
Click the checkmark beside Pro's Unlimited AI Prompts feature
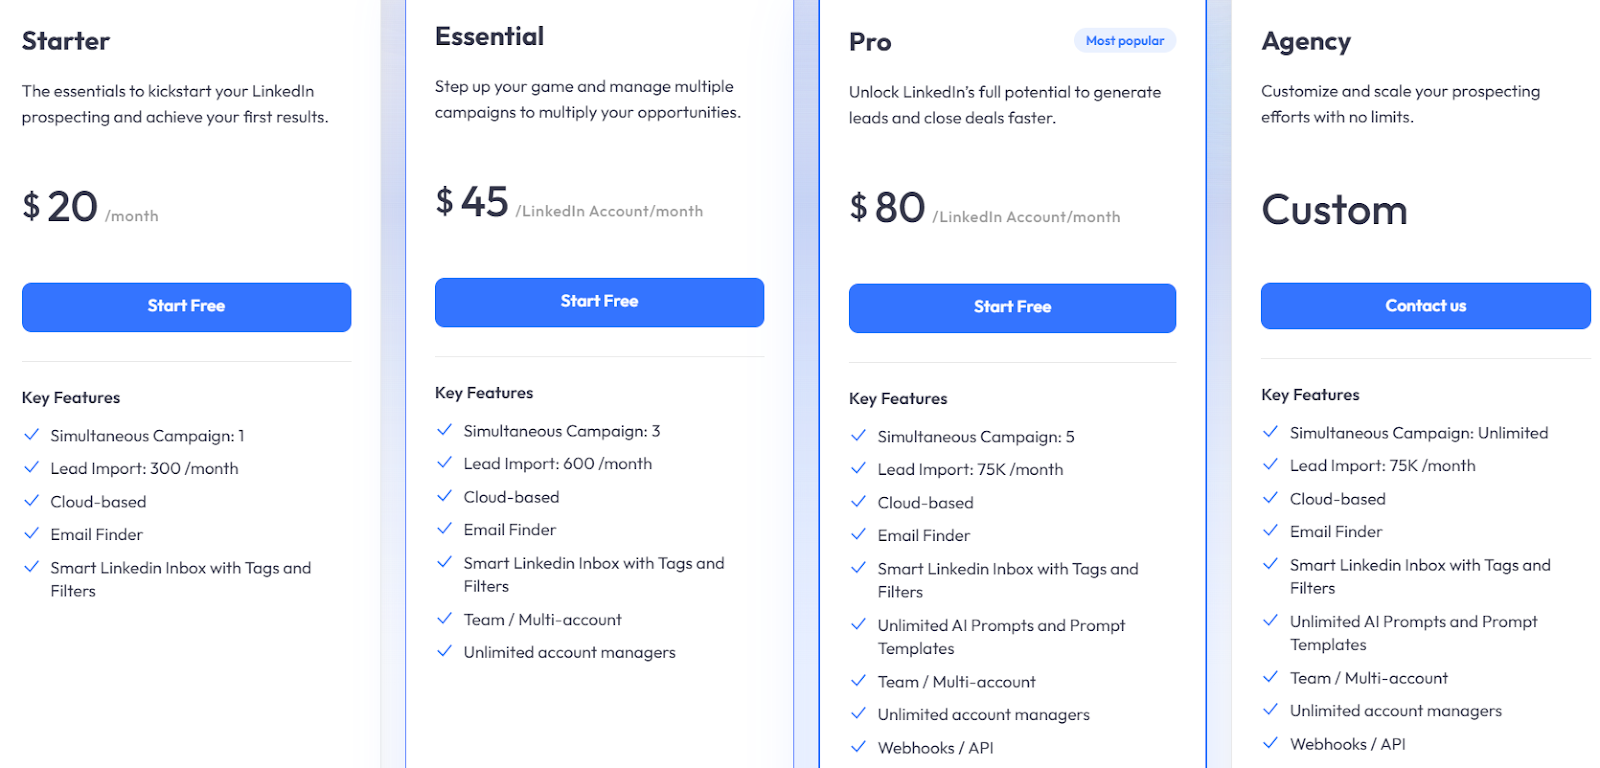[x=859, y=624]
